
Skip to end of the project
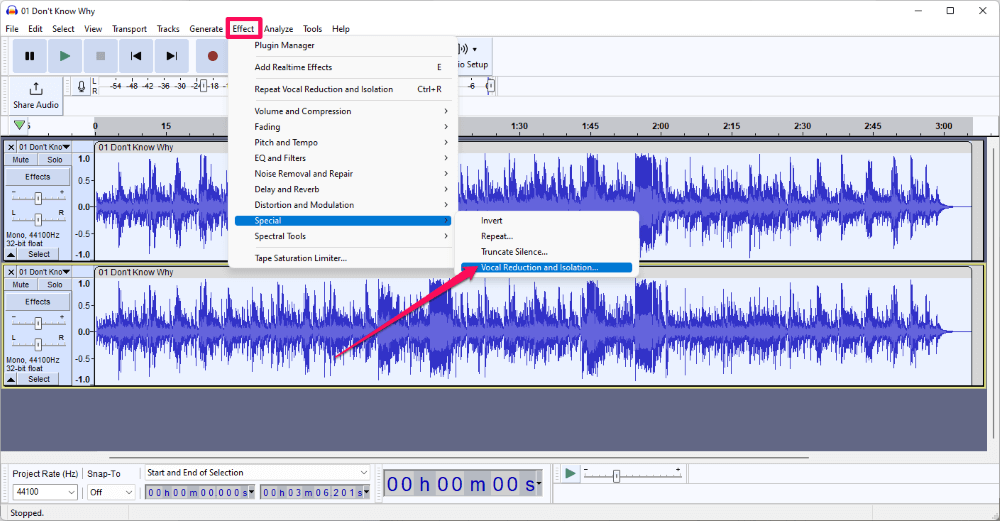[x=172, y=56]
